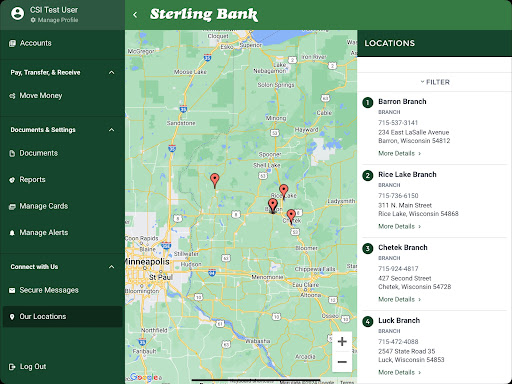Select the Chetek Branch location title
Screen dimensions: 512x384
403,248
